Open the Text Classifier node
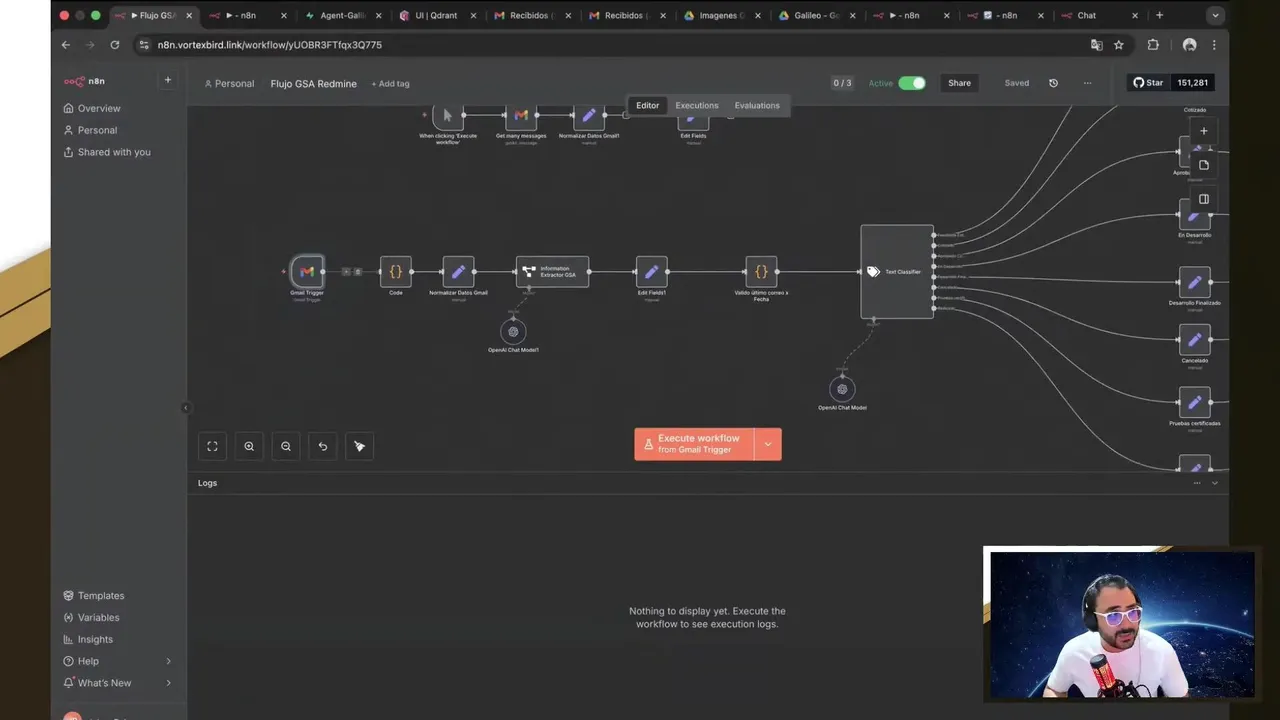This screenshot has width=1280, height=720. click(x=897, y=271)
